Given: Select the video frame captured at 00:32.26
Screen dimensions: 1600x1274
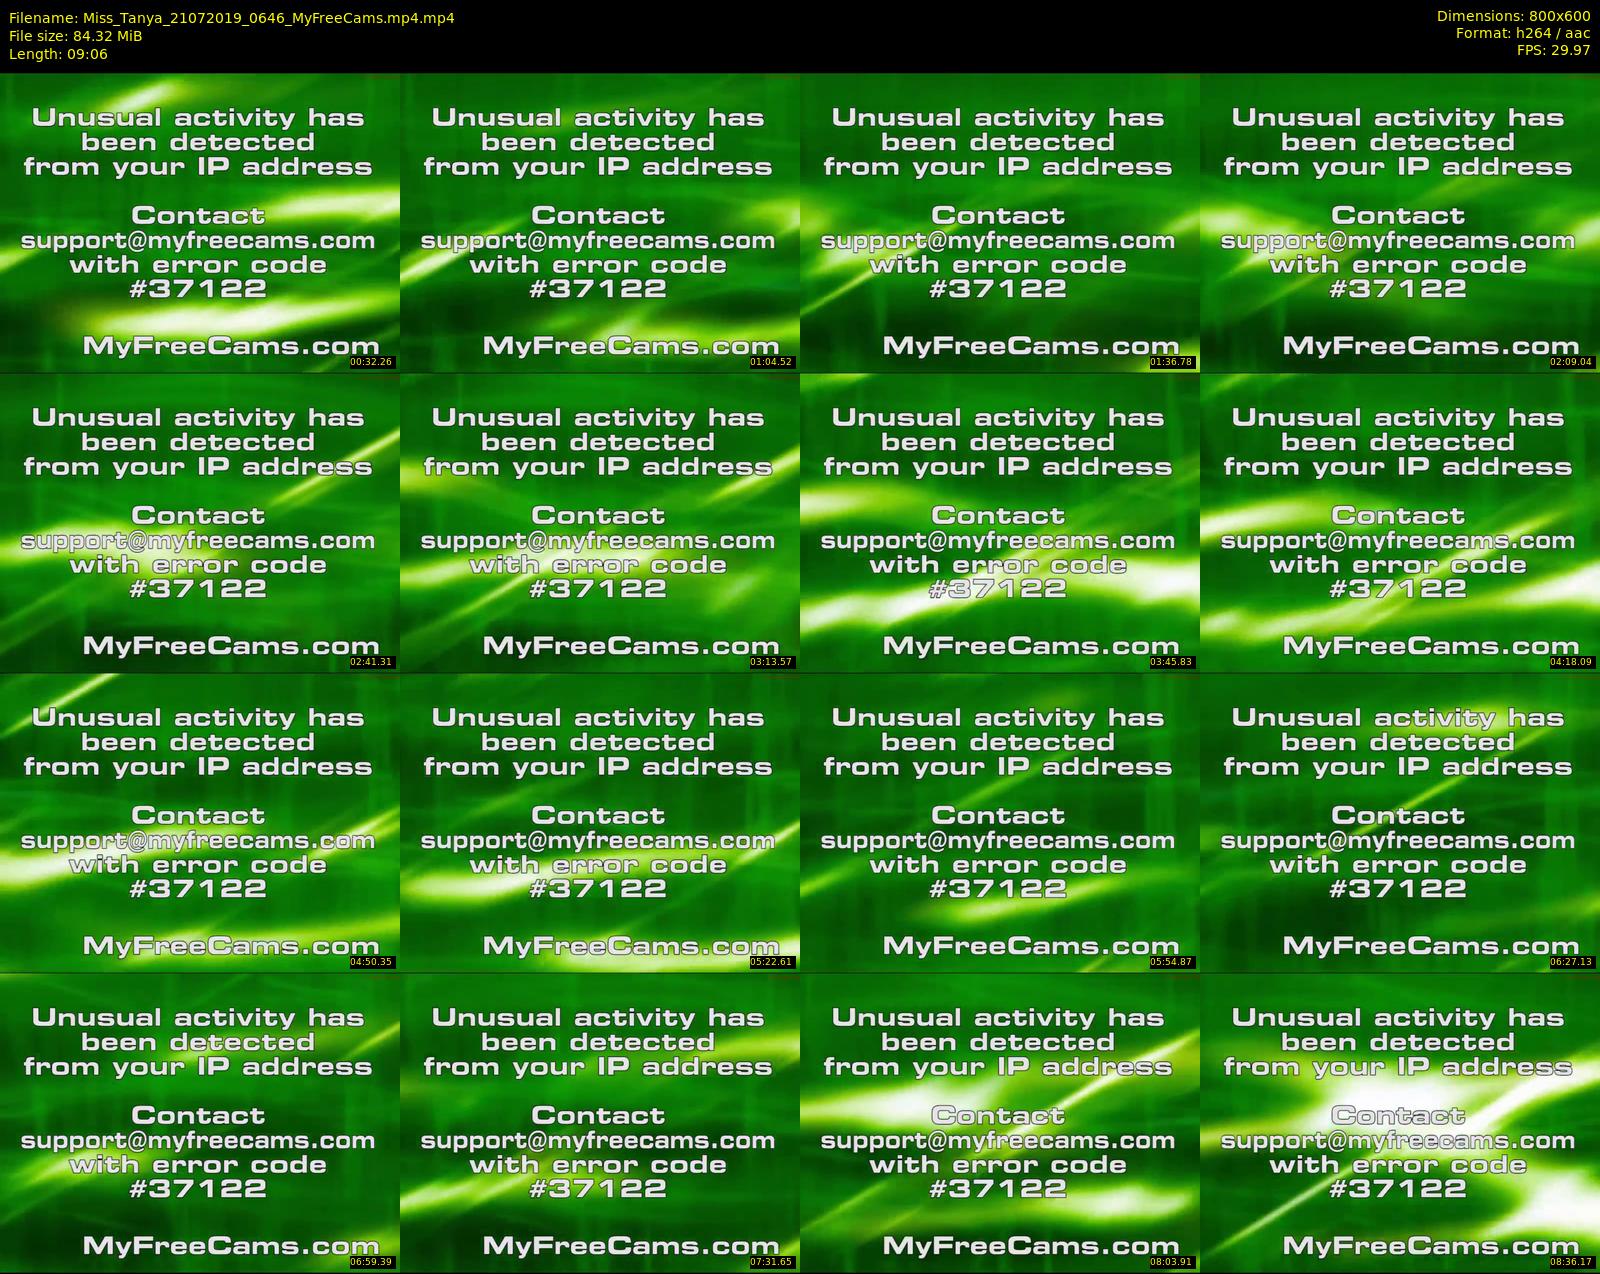Looking at the screenshot, I should [x=200, y=222].
